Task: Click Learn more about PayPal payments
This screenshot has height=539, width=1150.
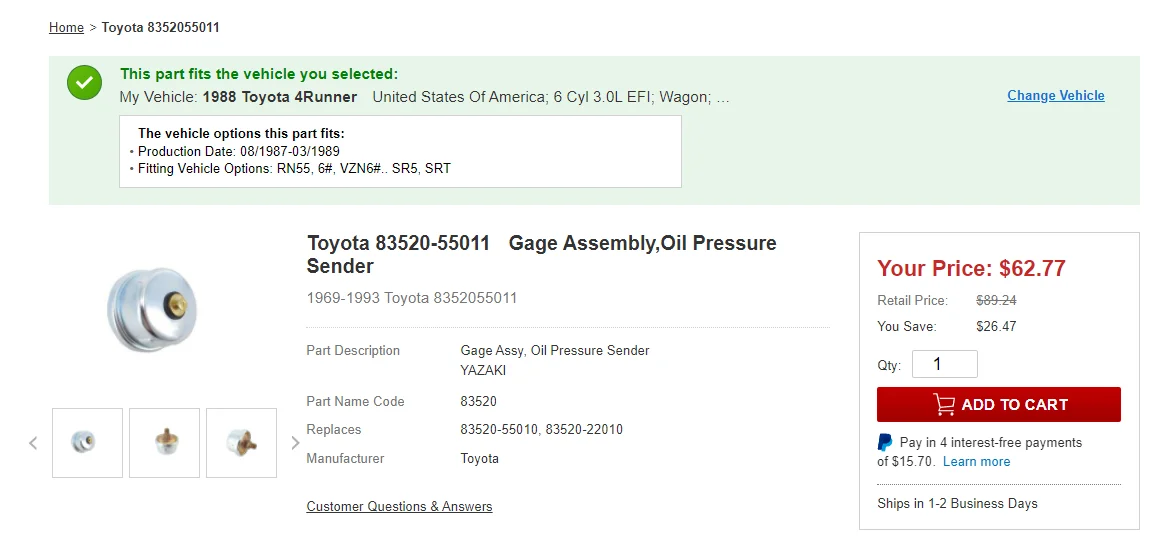Action: tap(976, 462)
